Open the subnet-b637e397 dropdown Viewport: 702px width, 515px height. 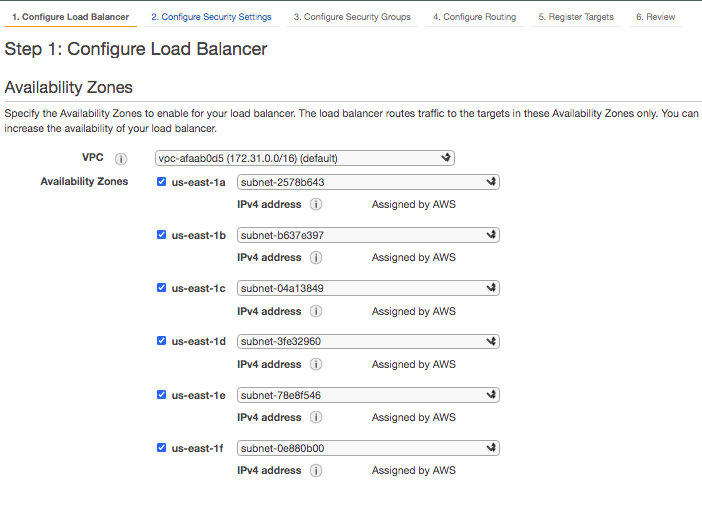pyautogui.click(x=368, y=235)
